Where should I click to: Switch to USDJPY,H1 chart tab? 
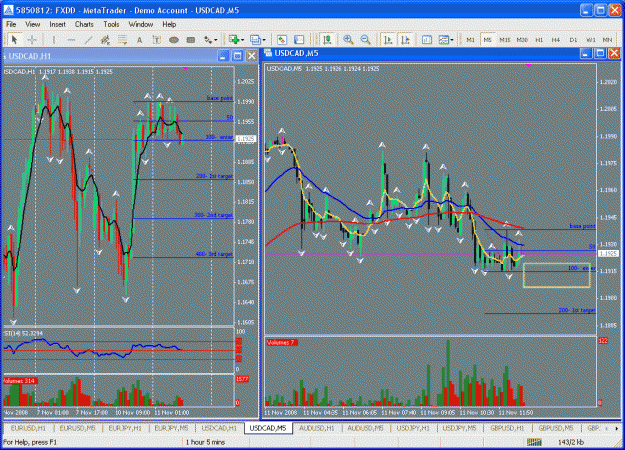click(413, 428)
